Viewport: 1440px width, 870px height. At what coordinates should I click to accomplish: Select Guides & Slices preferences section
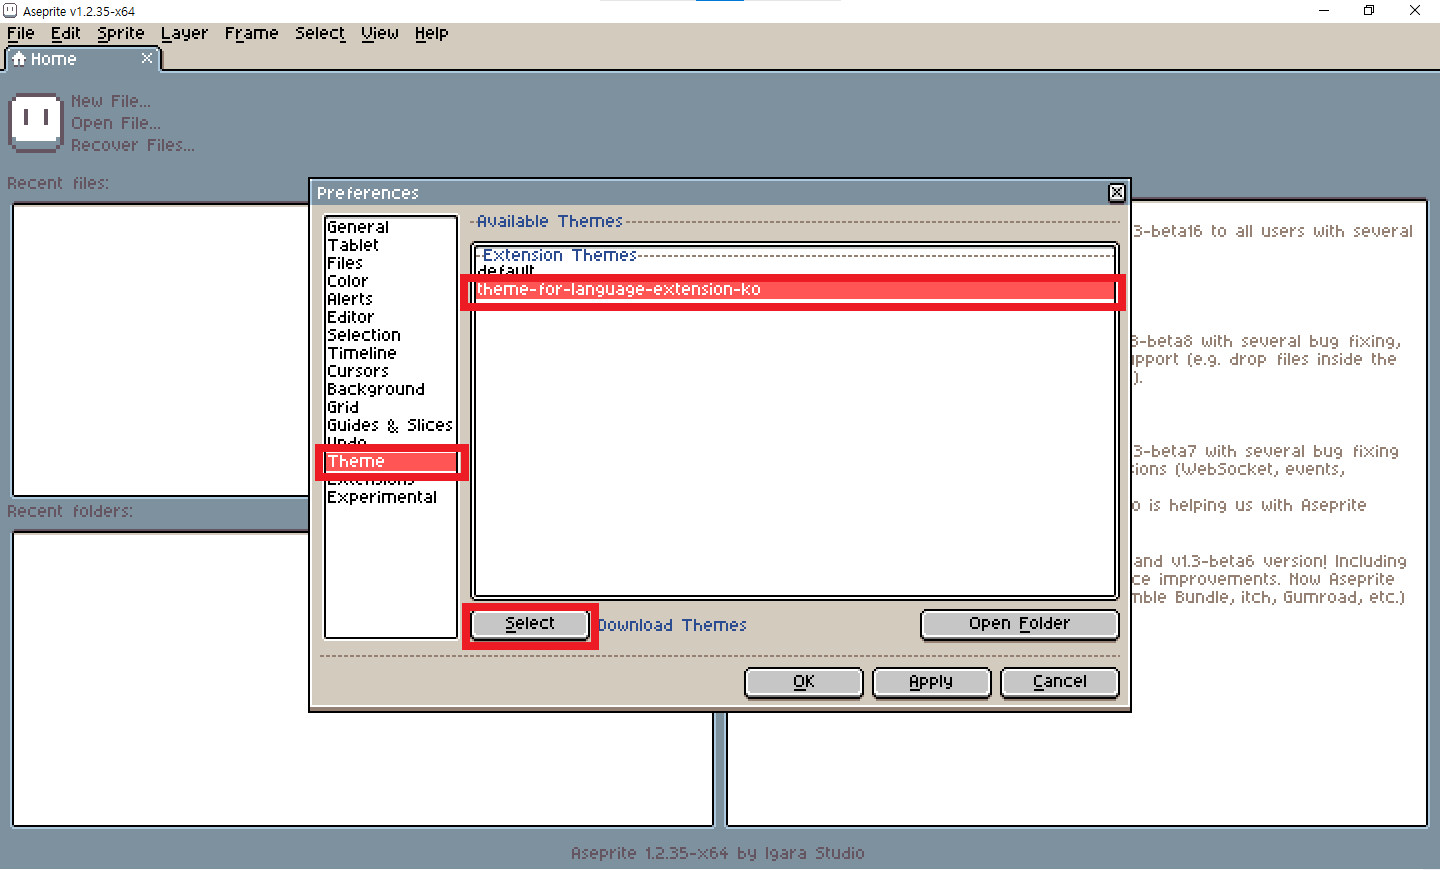[391, 425]
